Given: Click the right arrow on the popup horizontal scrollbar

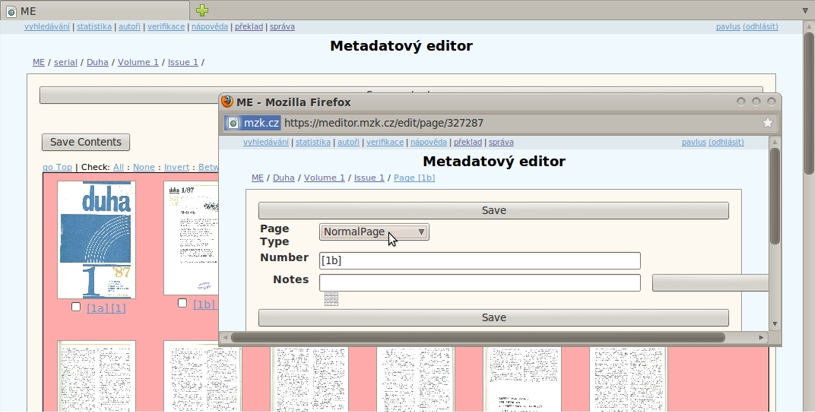Looking at the screenshot, I should (761, 338).
